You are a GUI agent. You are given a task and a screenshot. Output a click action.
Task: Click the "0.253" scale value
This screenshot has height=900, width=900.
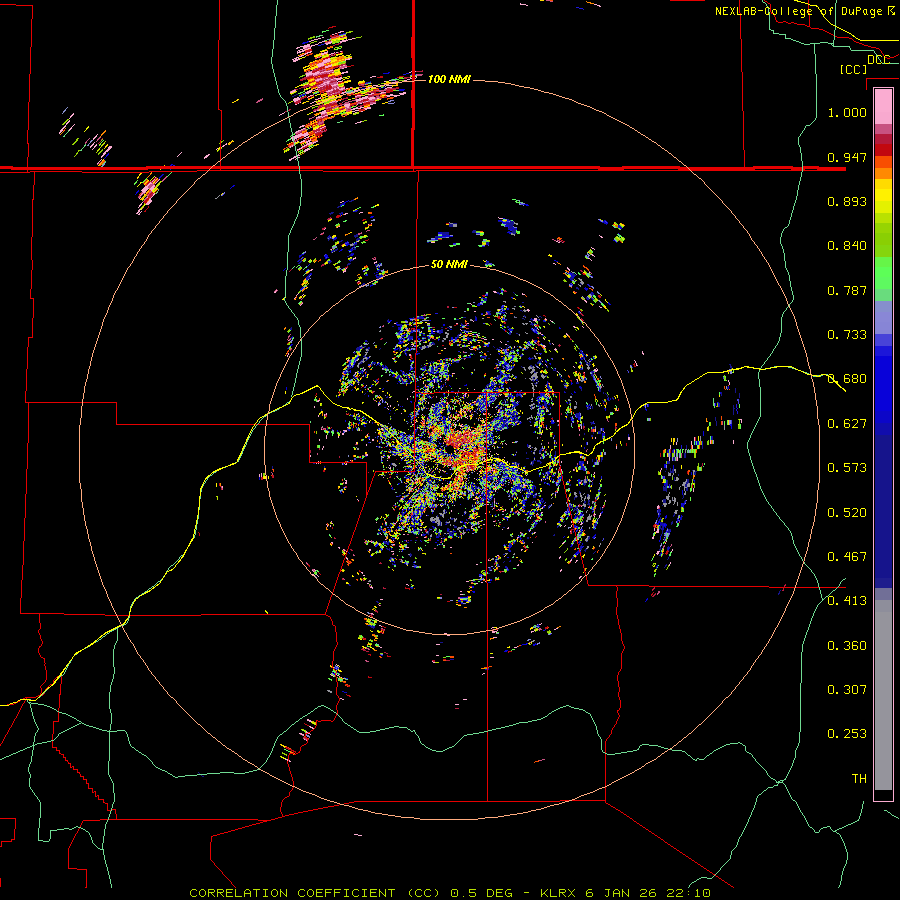[x=847, y=734]
